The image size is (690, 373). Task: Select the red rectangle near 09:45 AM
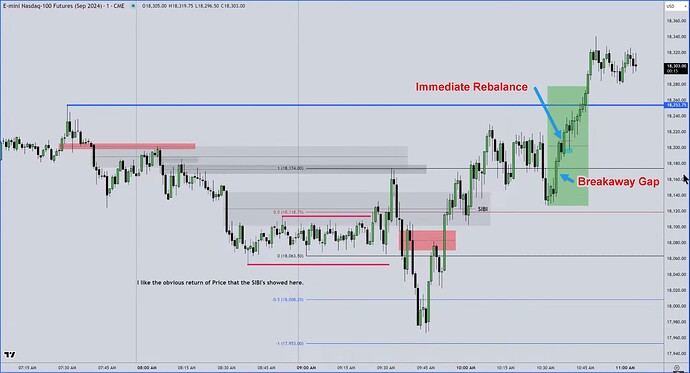427,240
